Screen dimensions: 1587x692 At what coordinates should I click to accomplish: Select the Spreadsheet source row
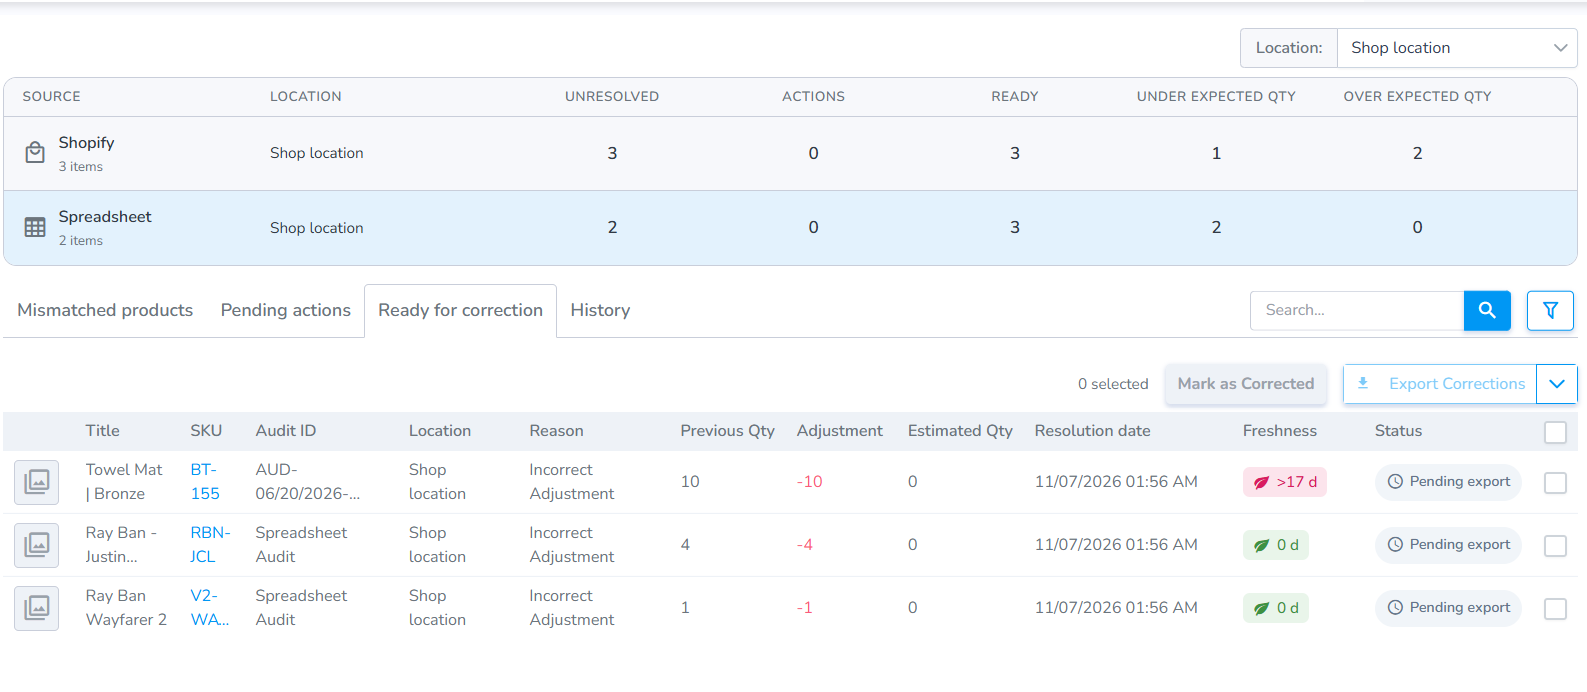[790, 227]
